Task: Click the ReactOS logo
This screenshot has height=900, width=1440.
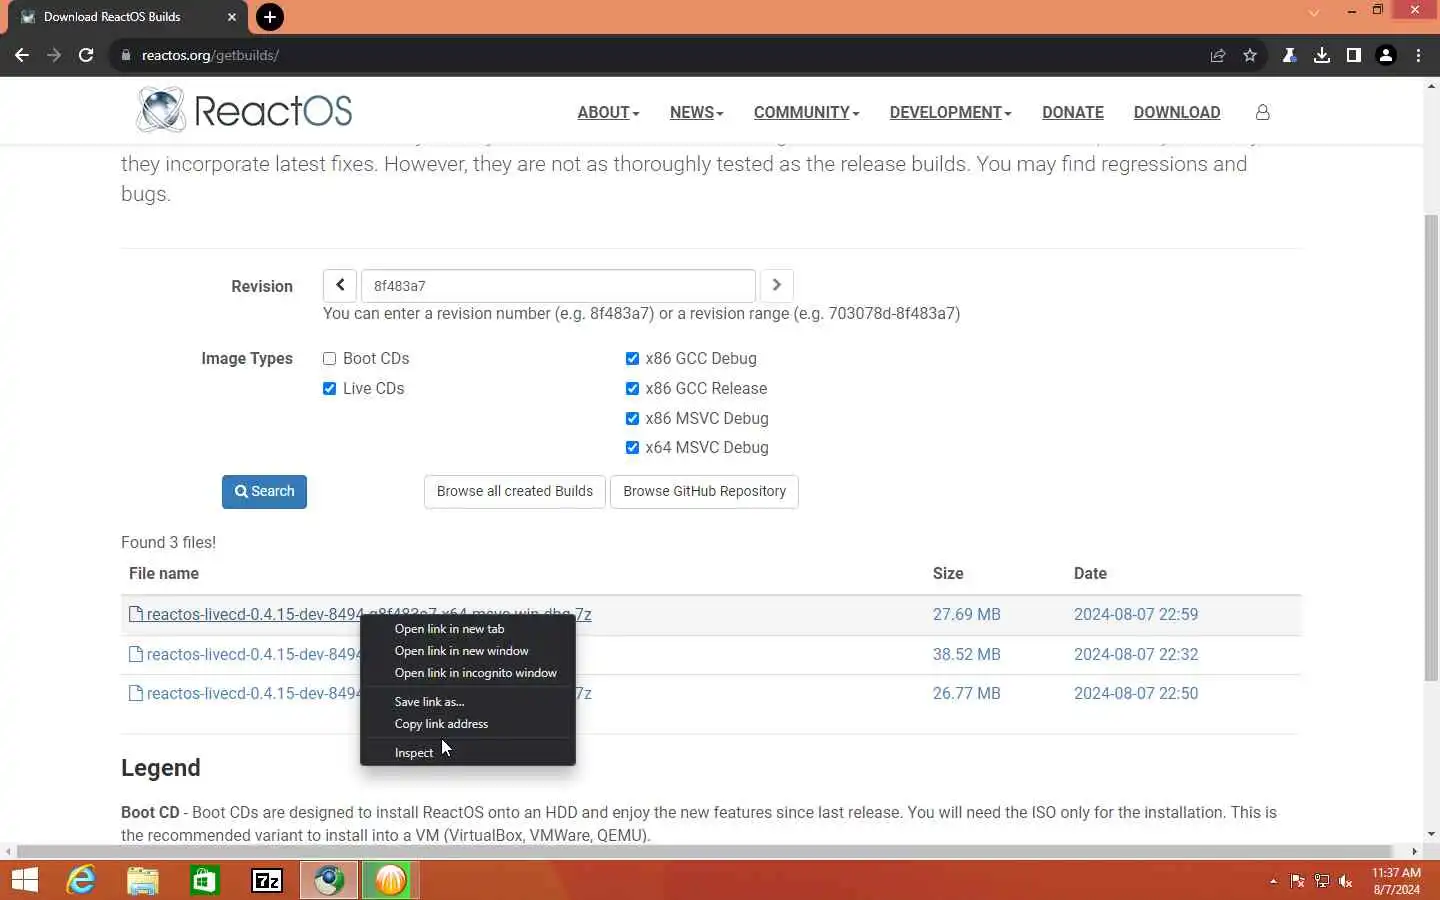Action: click(x=244, y=110)
